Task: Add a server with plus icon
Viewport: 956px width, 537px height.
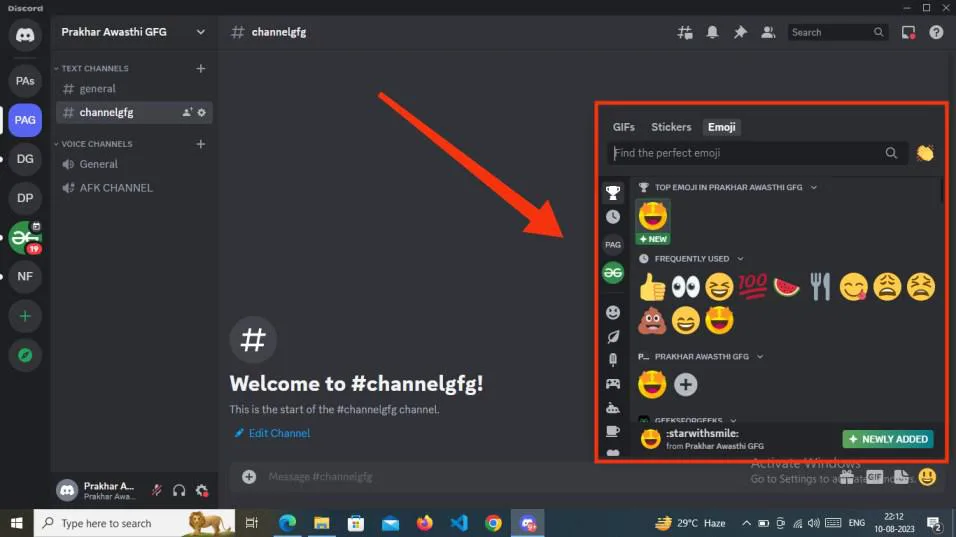Action: tap(25, 316)
